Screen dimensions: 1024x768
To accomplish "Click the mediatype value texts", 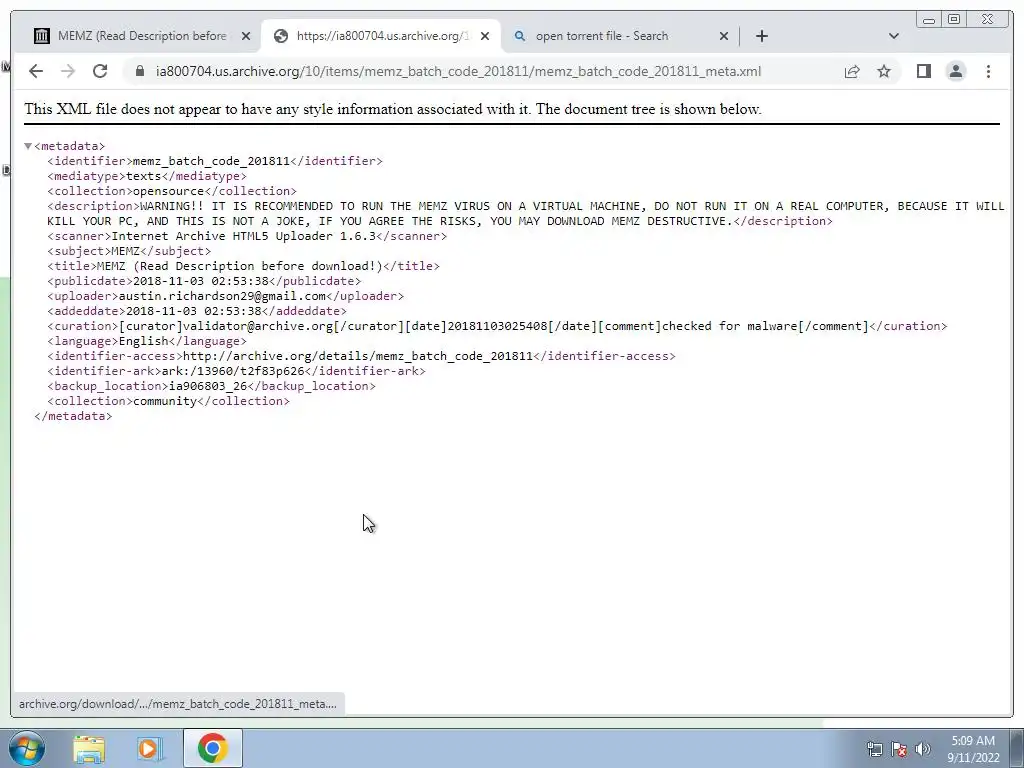I will 144,176.
